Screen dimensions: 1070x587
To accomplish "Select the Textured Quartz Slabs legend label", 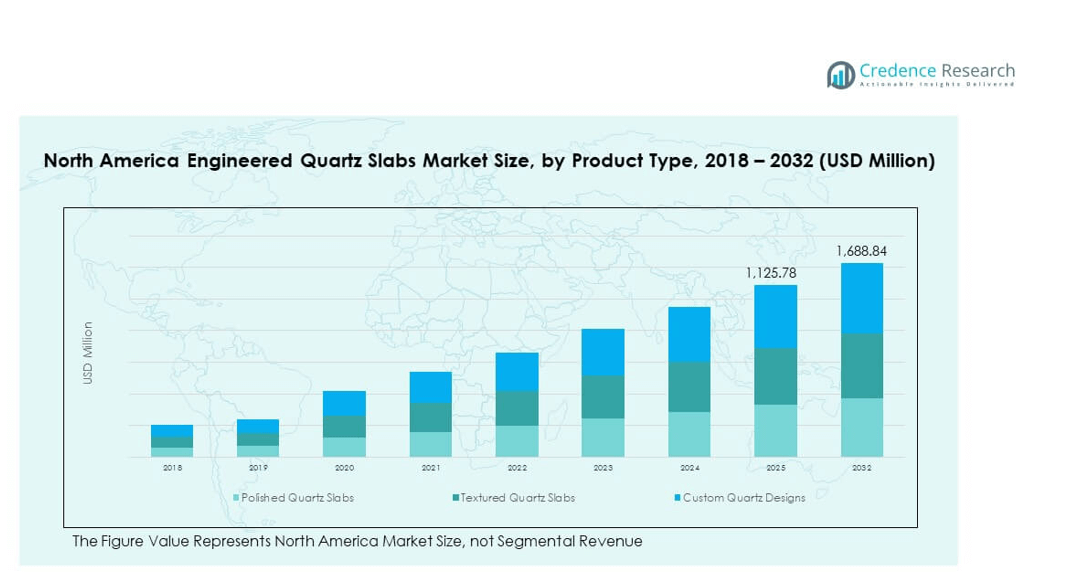I will click(518, 498).
